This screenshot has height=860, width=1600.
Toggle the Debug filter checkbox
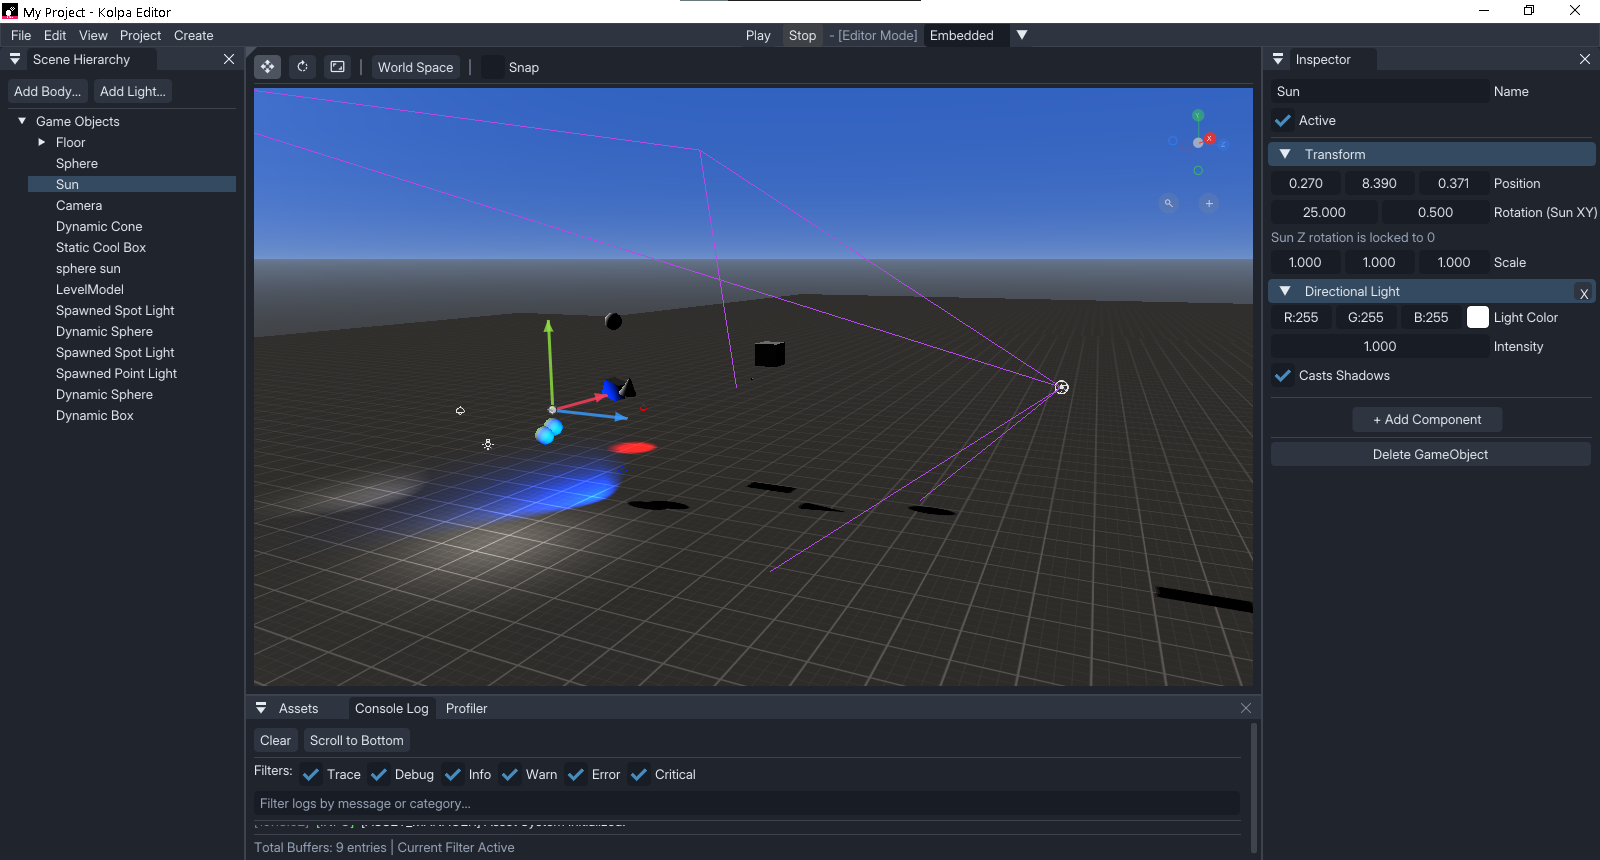point(379,774)
